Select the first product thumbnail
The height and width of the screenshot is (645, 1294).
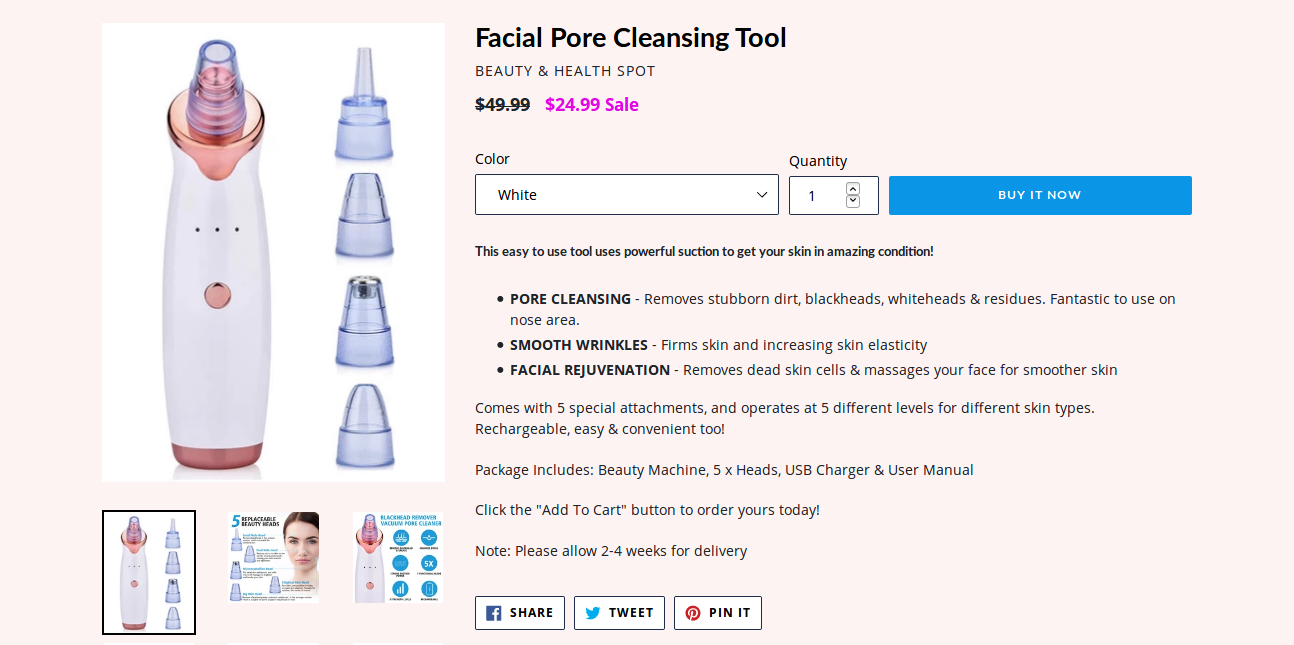click(149, 572)
